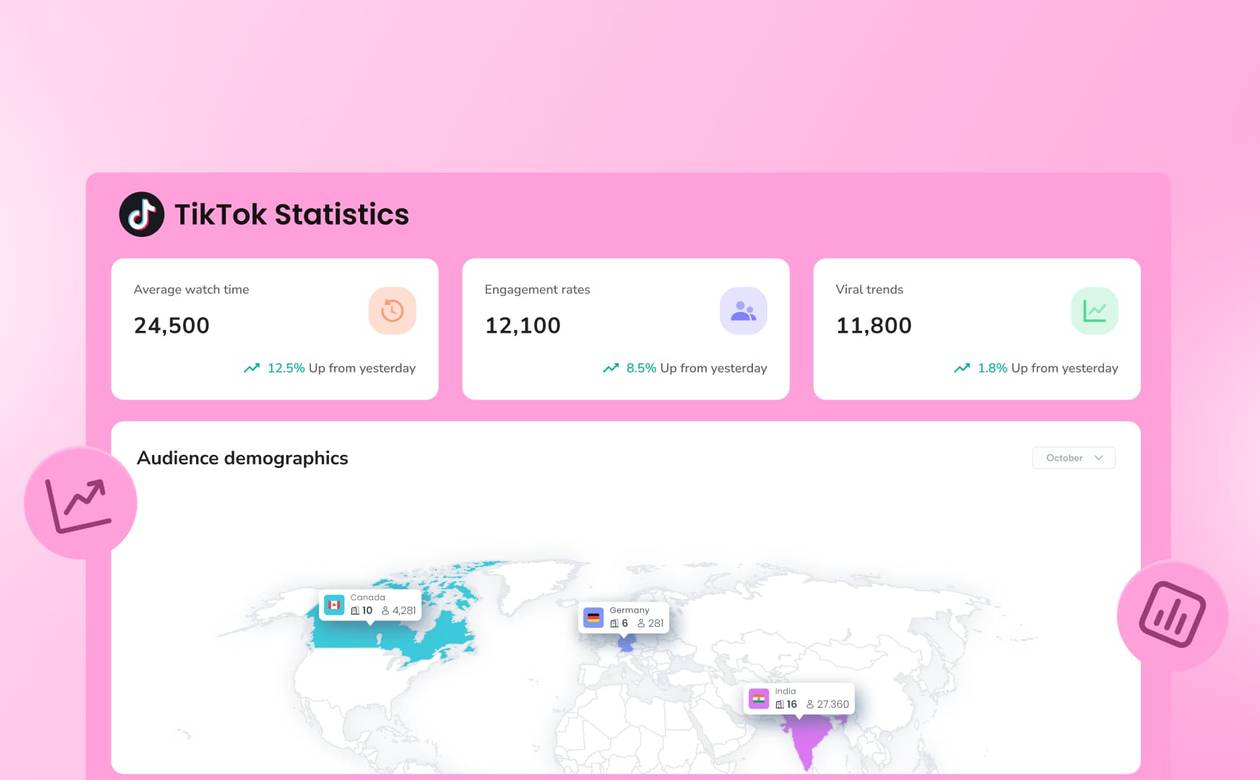The height and width of the screenshot is (780, 1260).
Task: Click the trend arrow beside 1.8%
Action: tap(962, 368)
